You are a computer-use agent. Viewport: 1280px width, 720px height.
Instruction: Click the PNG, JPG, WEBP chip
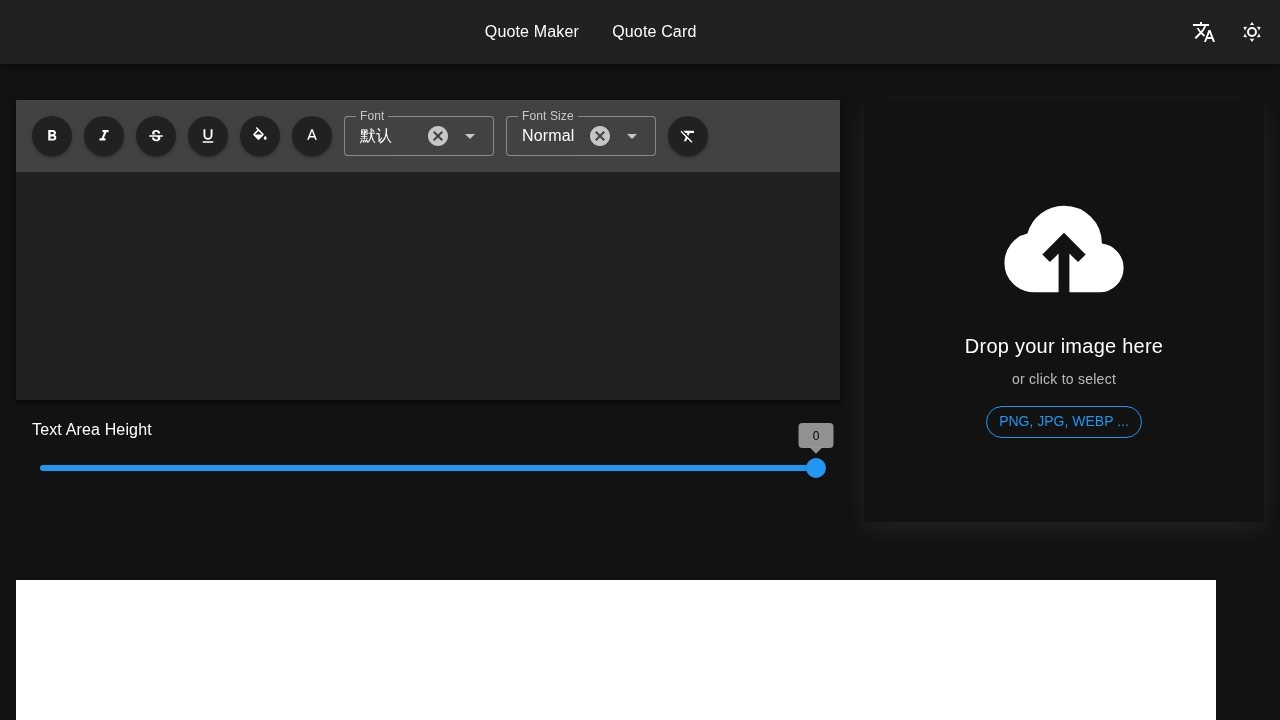[x=1064, y=422]
